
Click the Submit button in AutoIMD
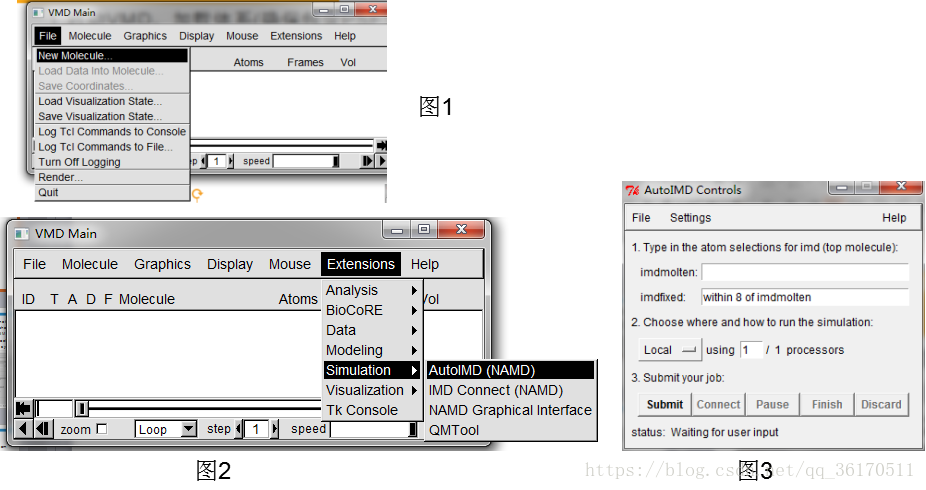[665, 404]
